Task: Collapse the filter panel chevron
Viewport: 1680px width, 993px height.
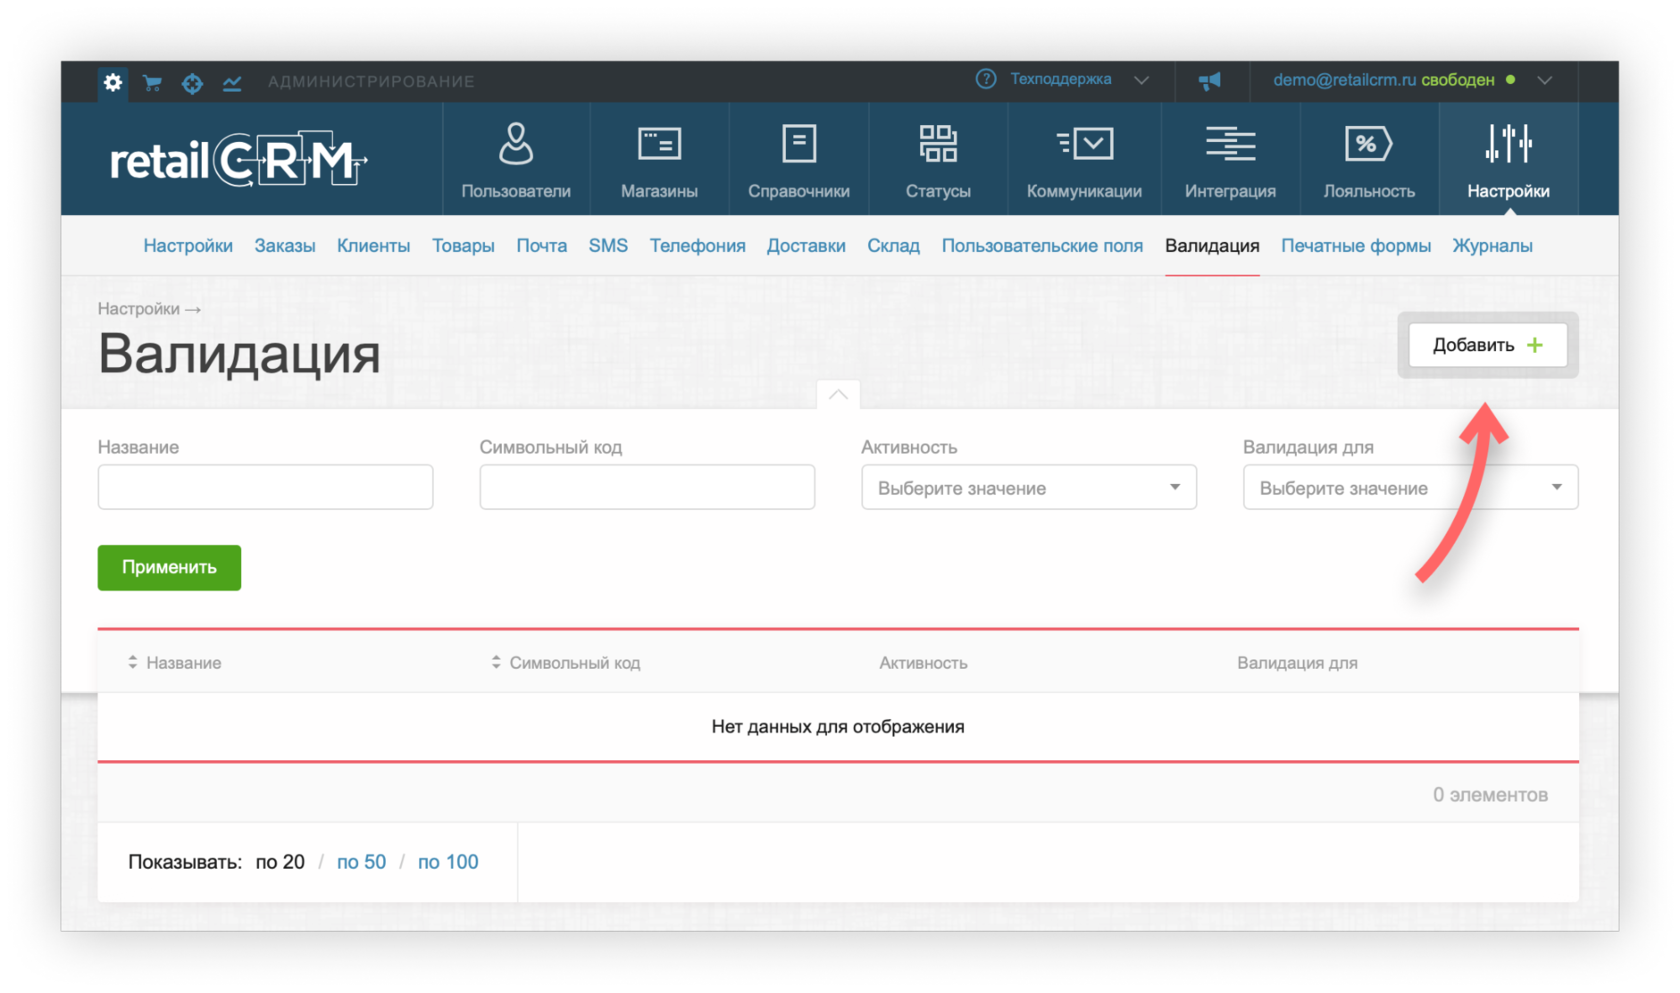Action: point(838,395)
